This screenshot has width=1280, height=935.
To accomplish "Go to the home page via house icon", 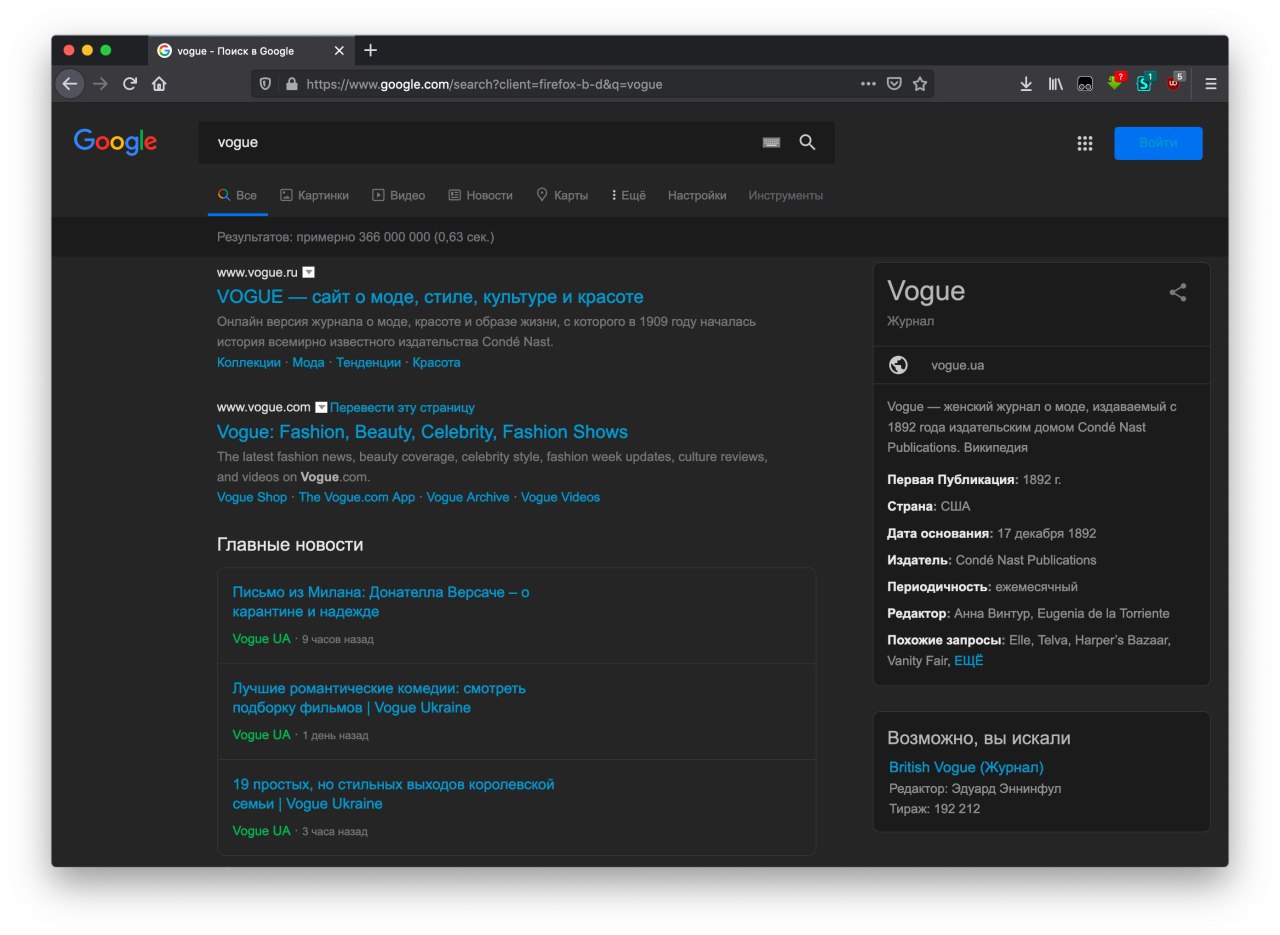I will (x=159, y=84).
